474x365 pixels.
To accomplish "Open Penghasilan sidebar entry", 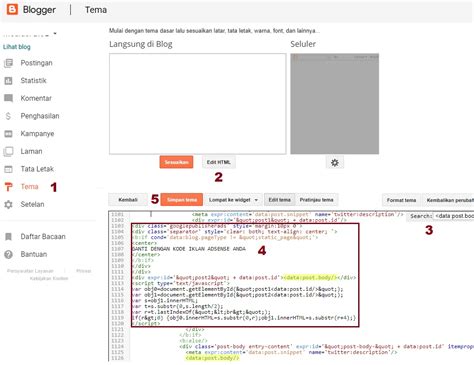I will point(40,116).
